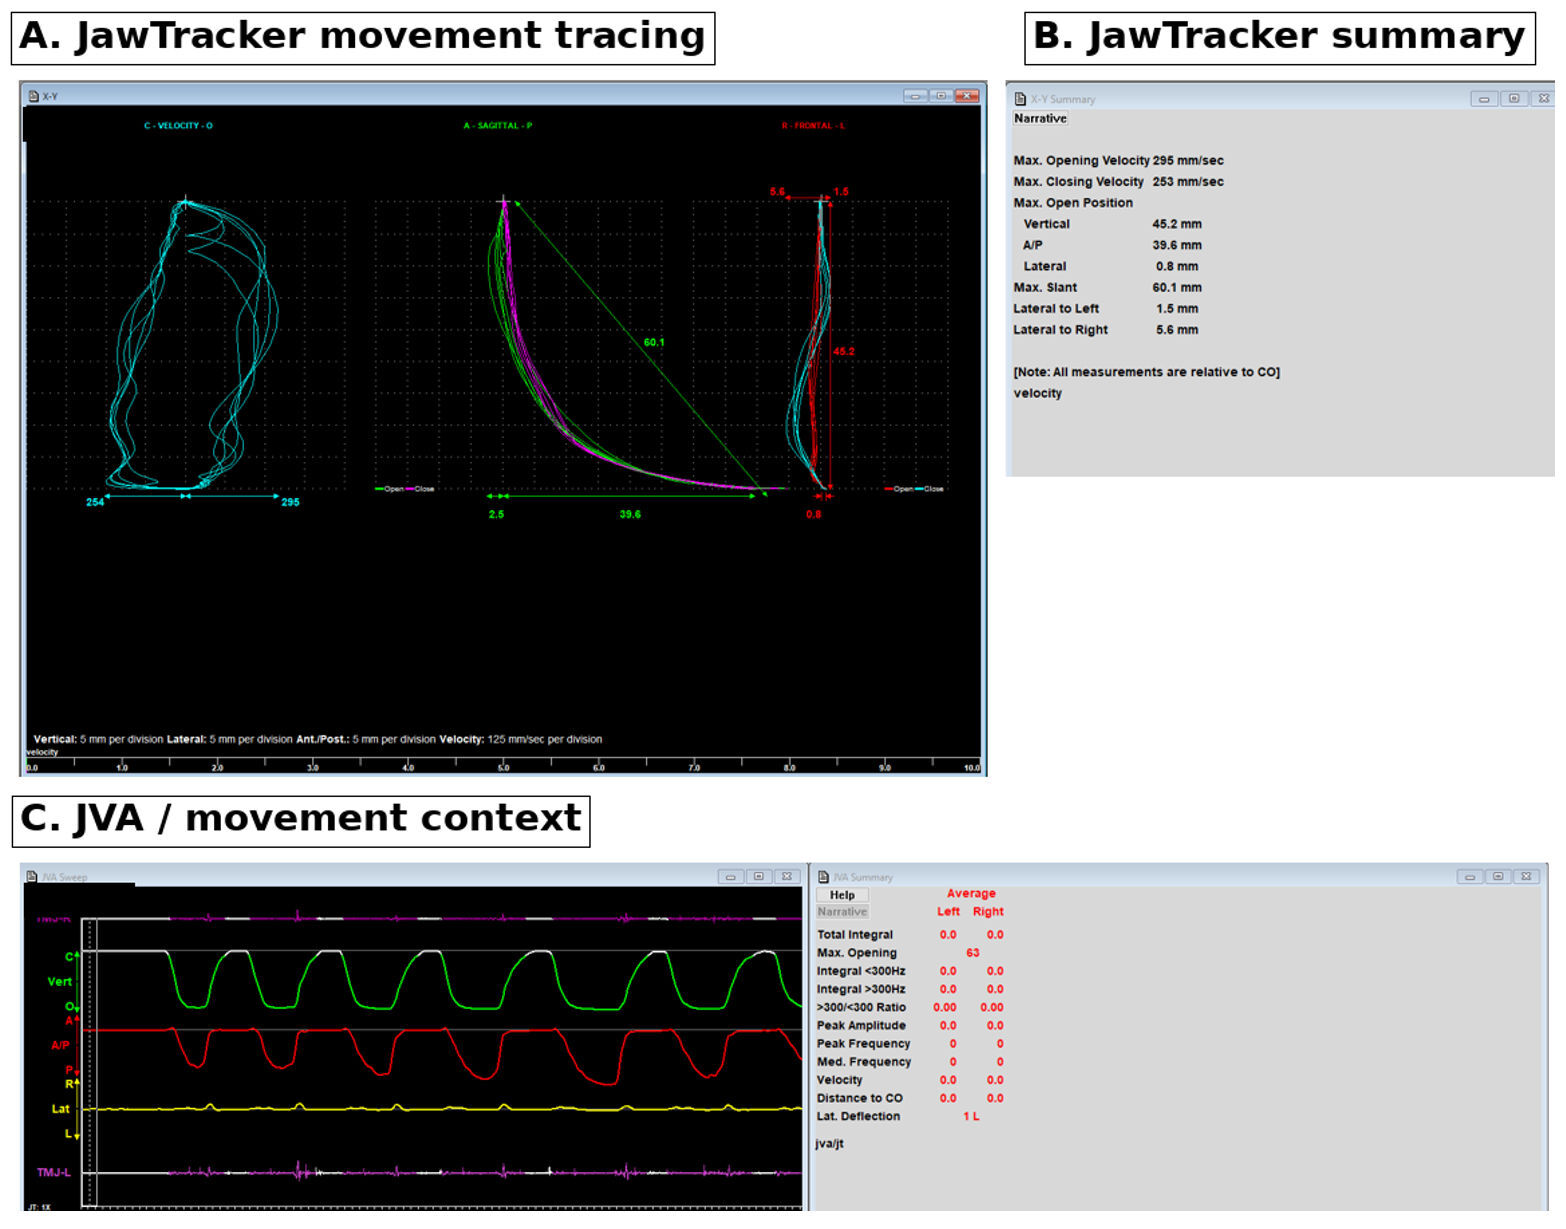
Task: Click the "C - VELOCITY - O" plot header
Action: tap(178, 126)
